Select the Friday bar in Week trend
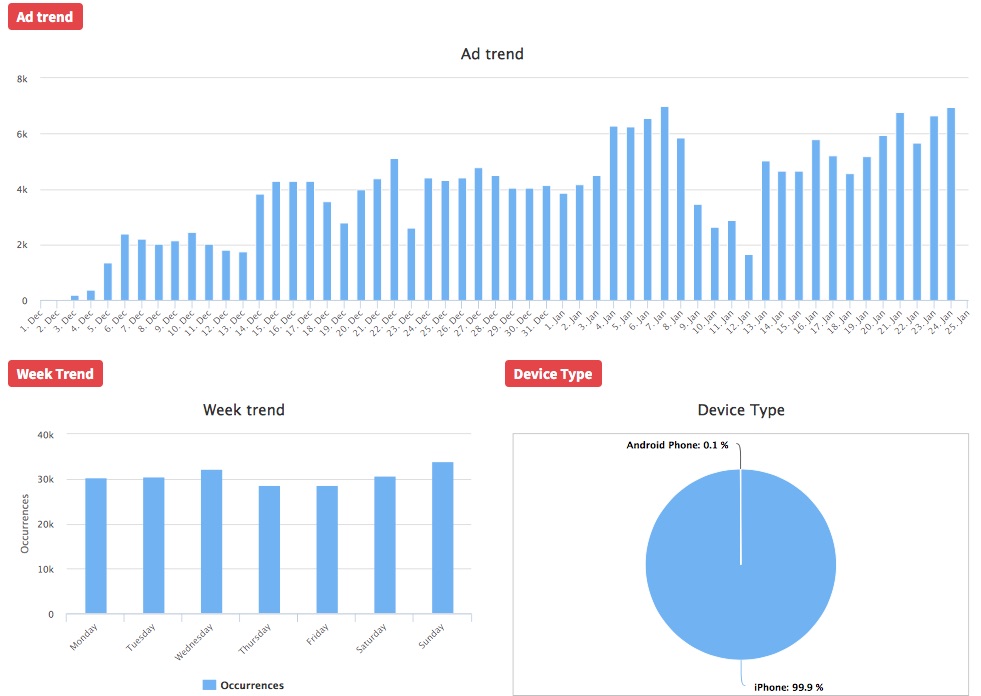The width and height of the screenshot is (981, 696). [327, 550]
